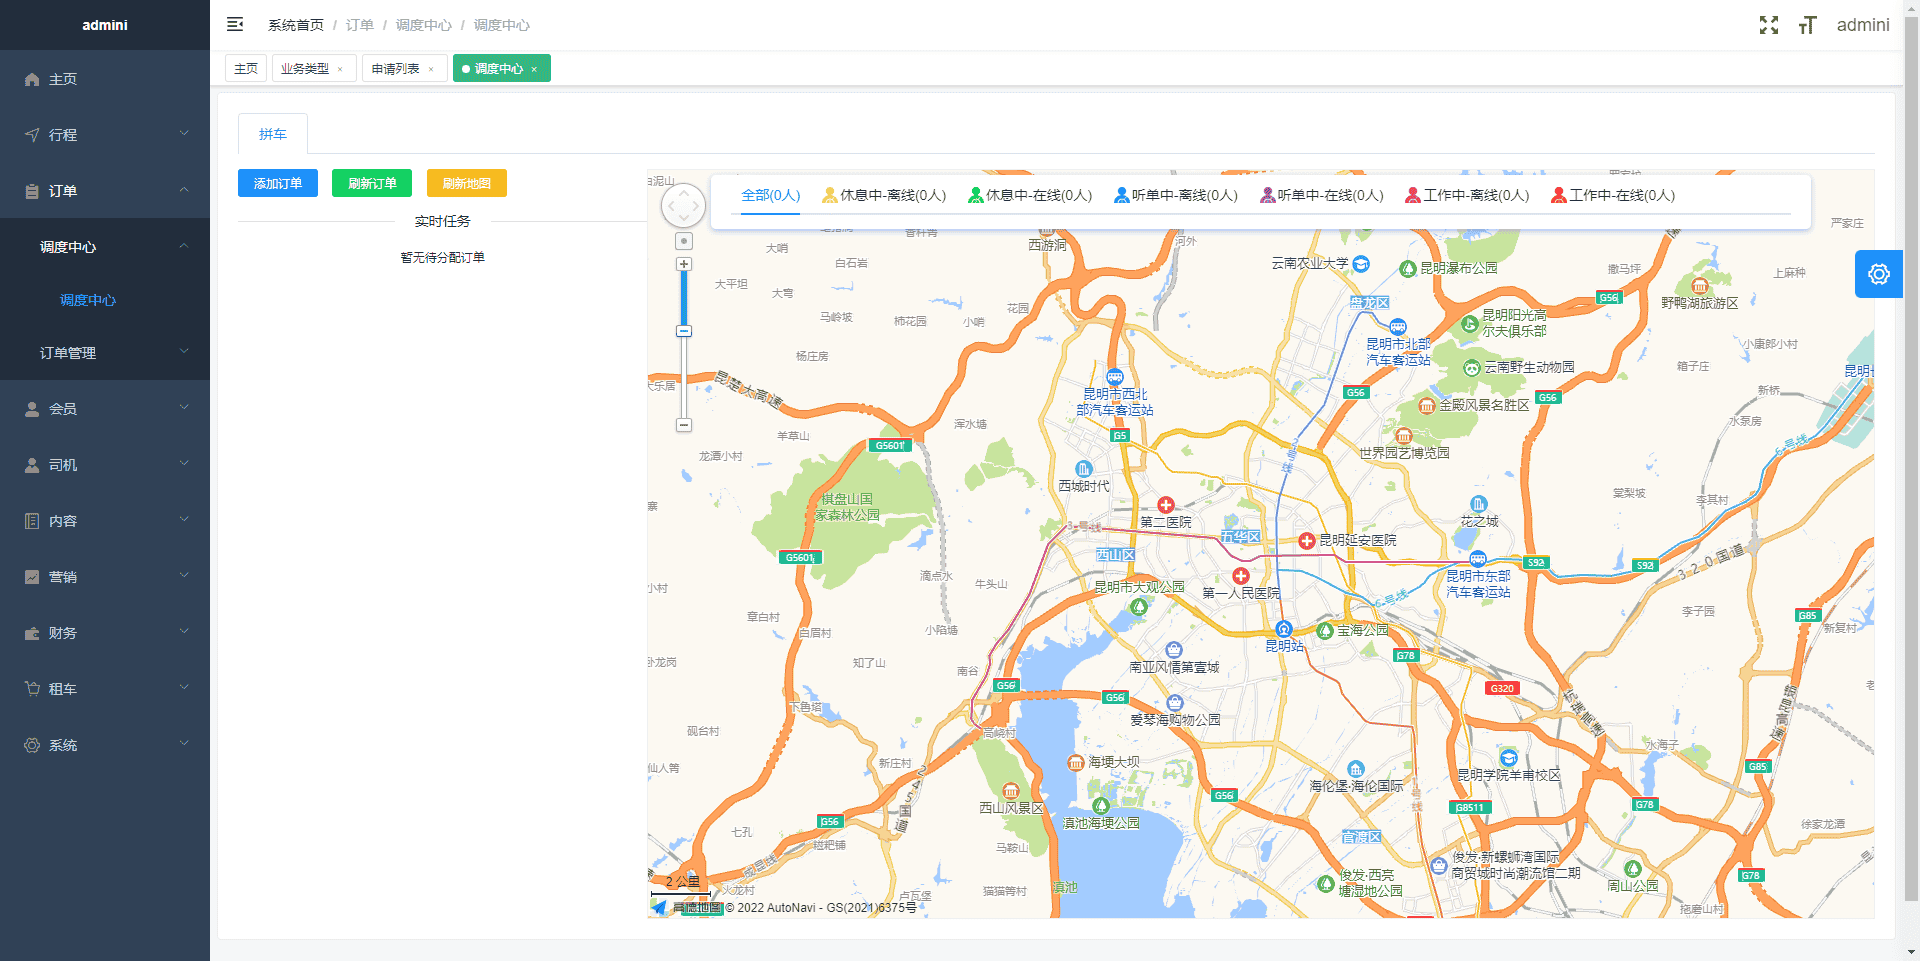
Task: Click the admini logo in sidebar header
Action: (x=105, y=25)
